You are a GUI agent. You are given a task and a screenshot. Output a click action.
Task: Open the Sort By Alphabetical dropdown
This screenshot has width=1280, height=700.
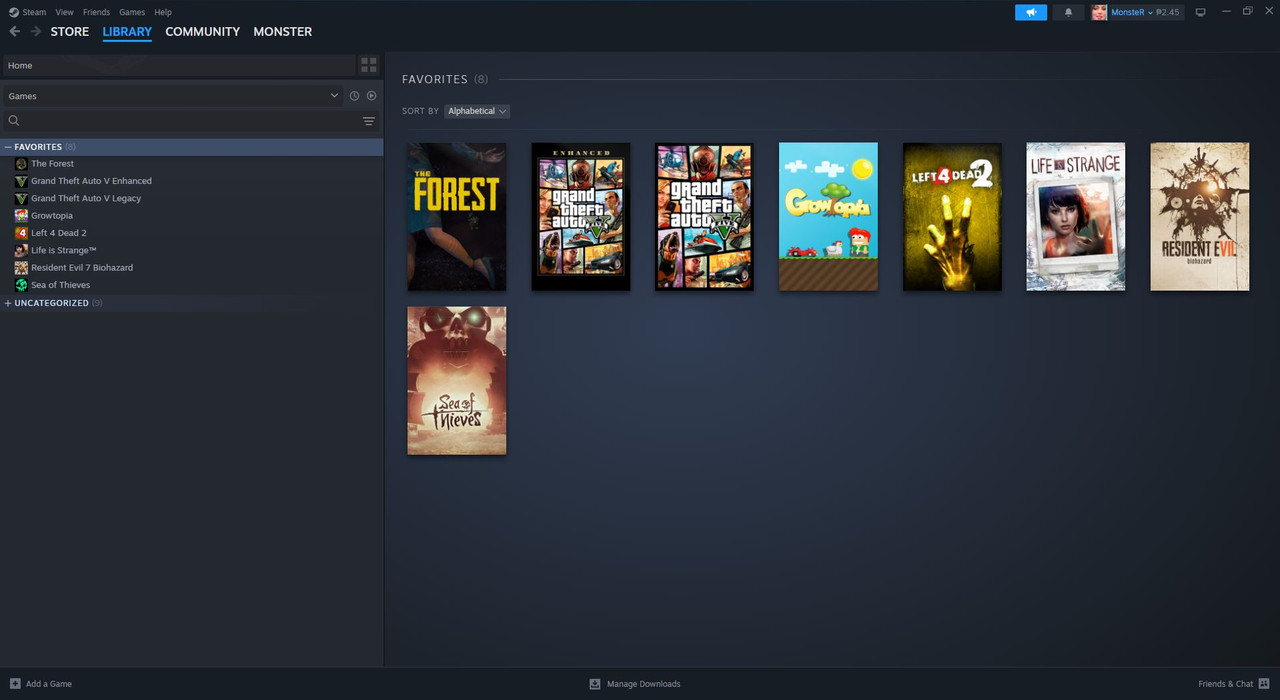pos(477,111)
